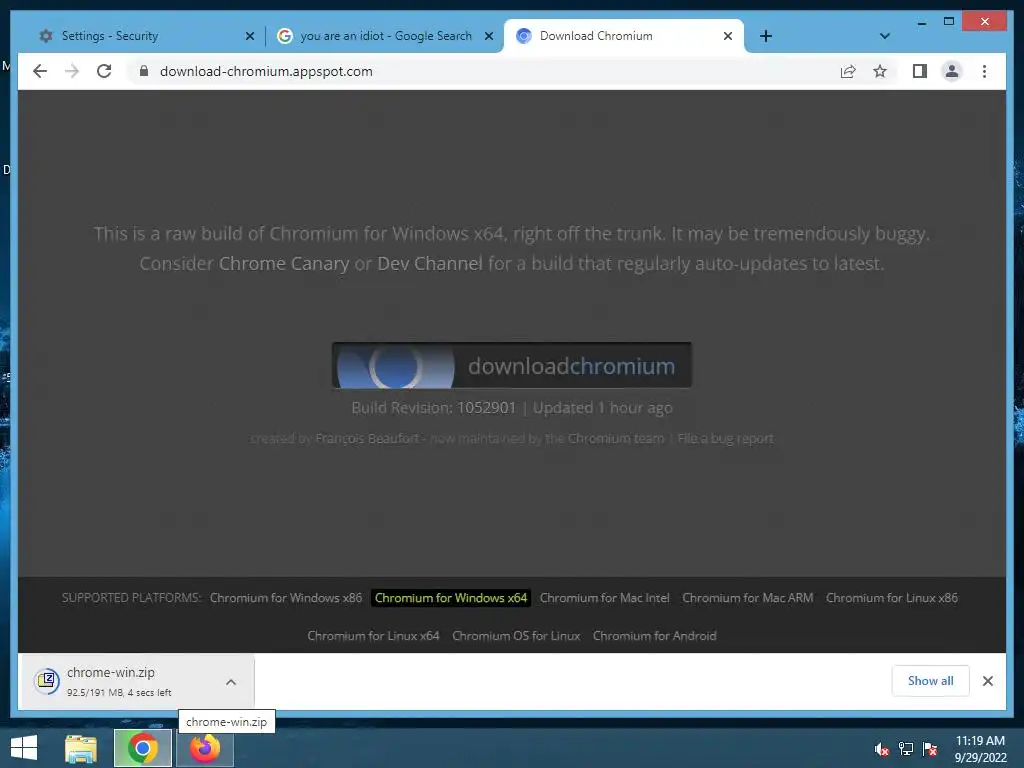Open the Dev Channel link
This screenshot has height=768, width=1024.
(x=430, y=263)
